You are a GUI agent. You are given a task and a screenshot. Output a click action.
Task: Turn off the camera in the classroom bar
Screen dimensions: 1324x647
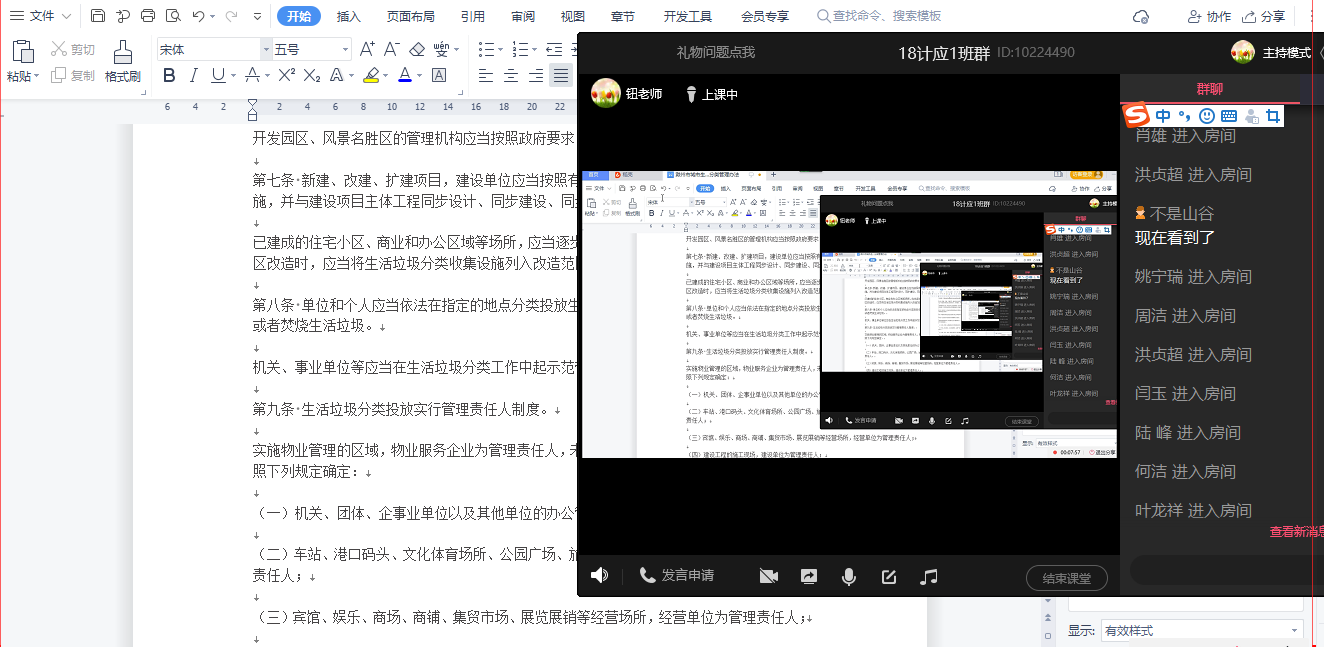pos(768,576)
